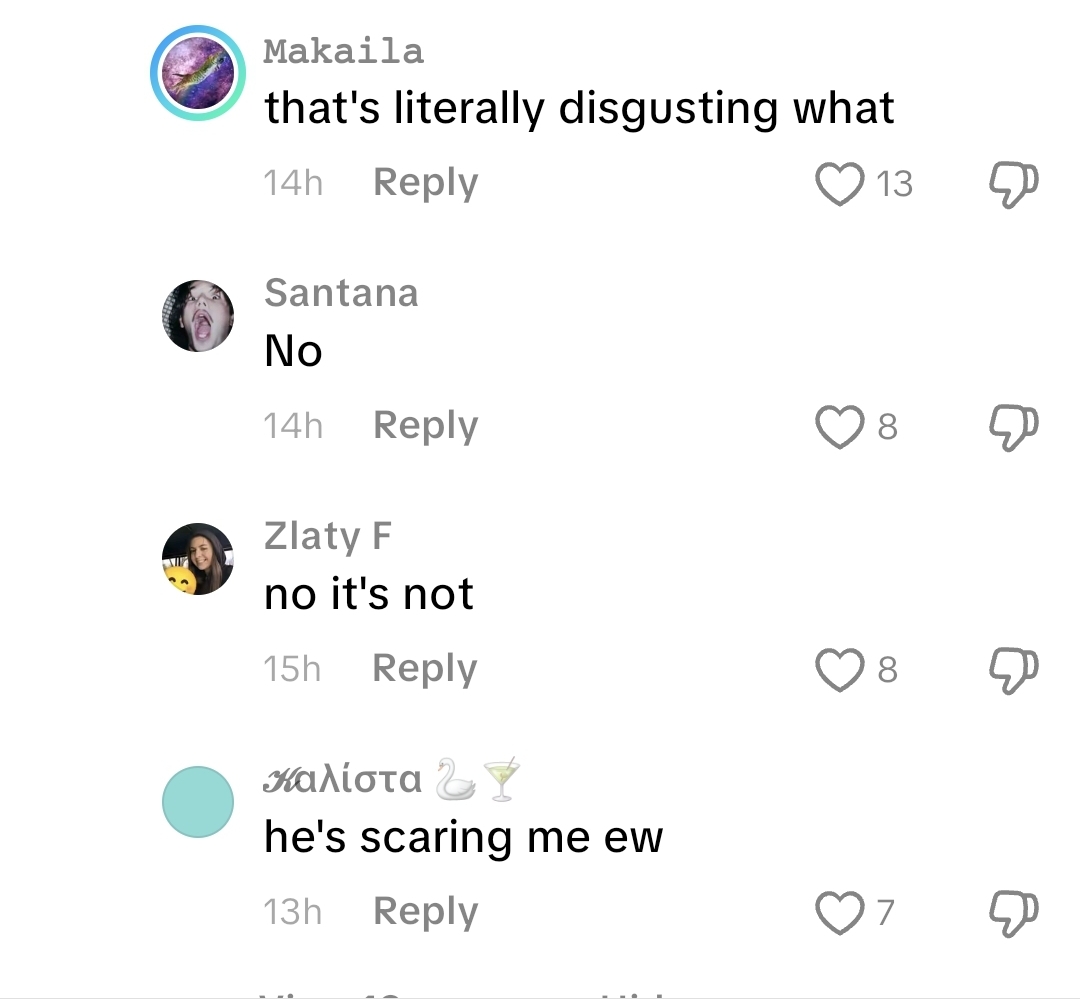This screenshot has height=1001, width=1080.
Task: Open the Makaila username link
Action: (343, 52)
